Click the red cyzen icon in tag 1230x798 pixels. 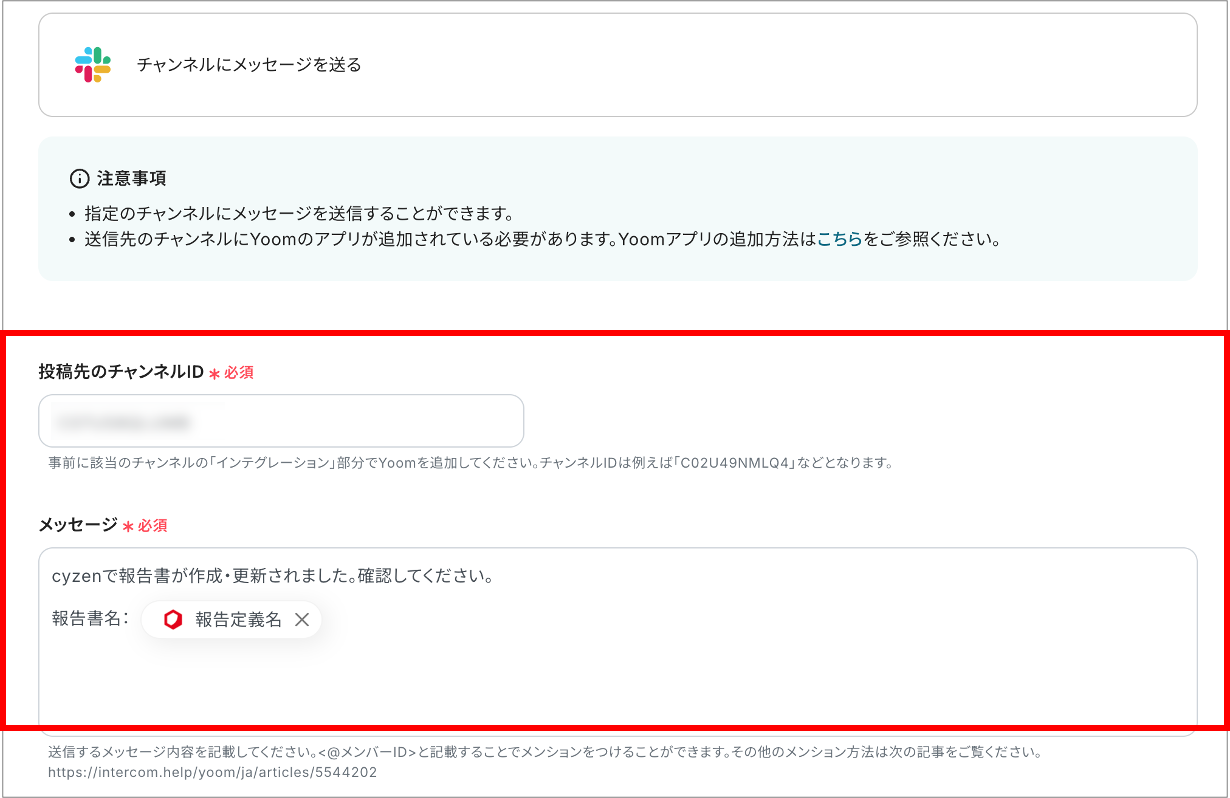click(173, 620)
